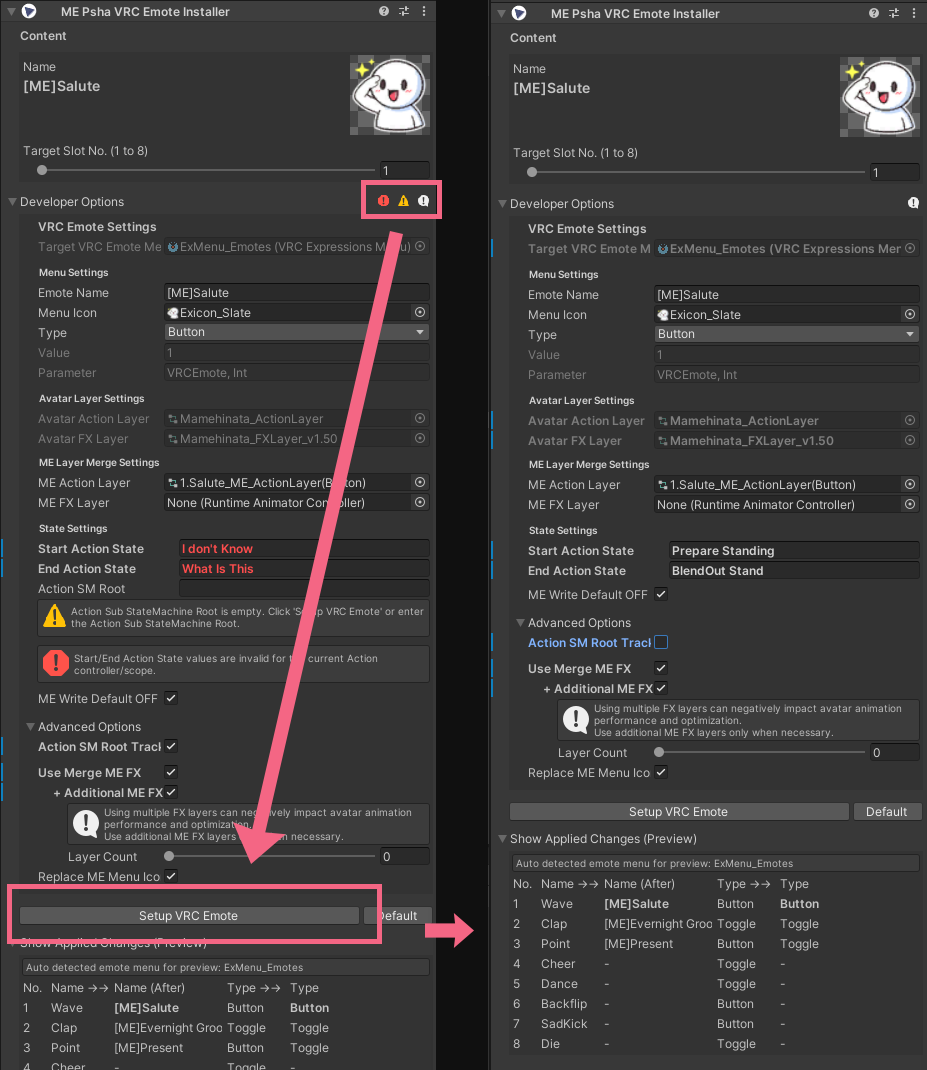Open the help icon in the left panel header
This screenshot has width=927, height=1070.
(384, 11)
